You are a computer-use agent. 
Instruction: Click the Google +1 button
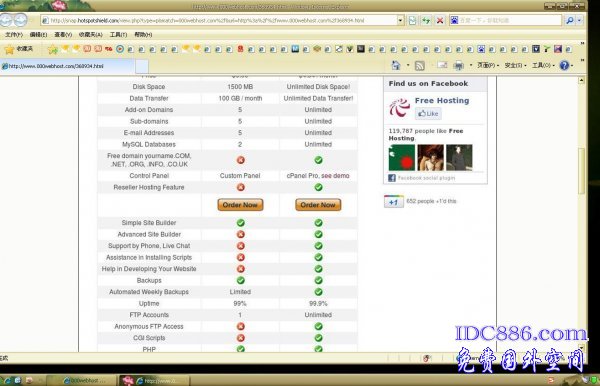click(394, 201)
